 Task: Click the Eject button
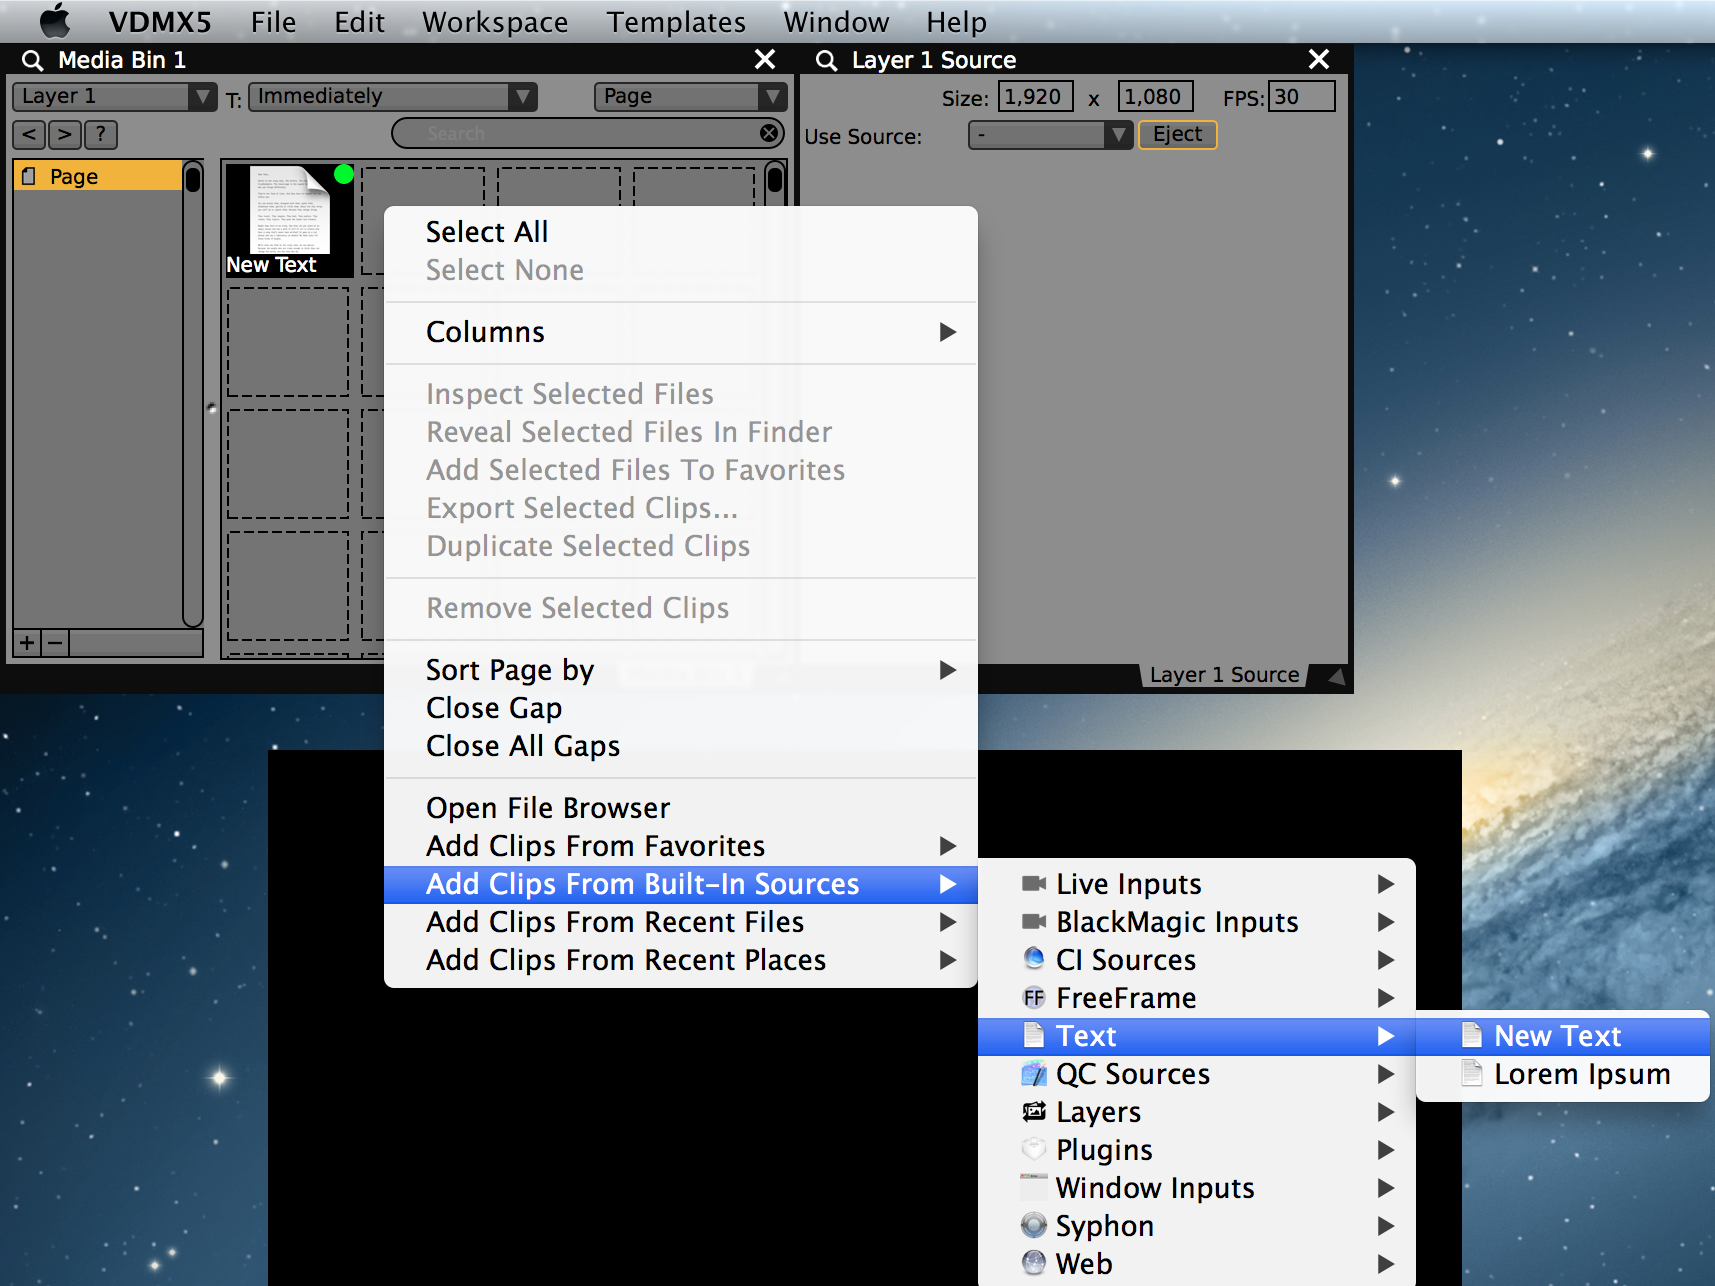coord(1177,134)
